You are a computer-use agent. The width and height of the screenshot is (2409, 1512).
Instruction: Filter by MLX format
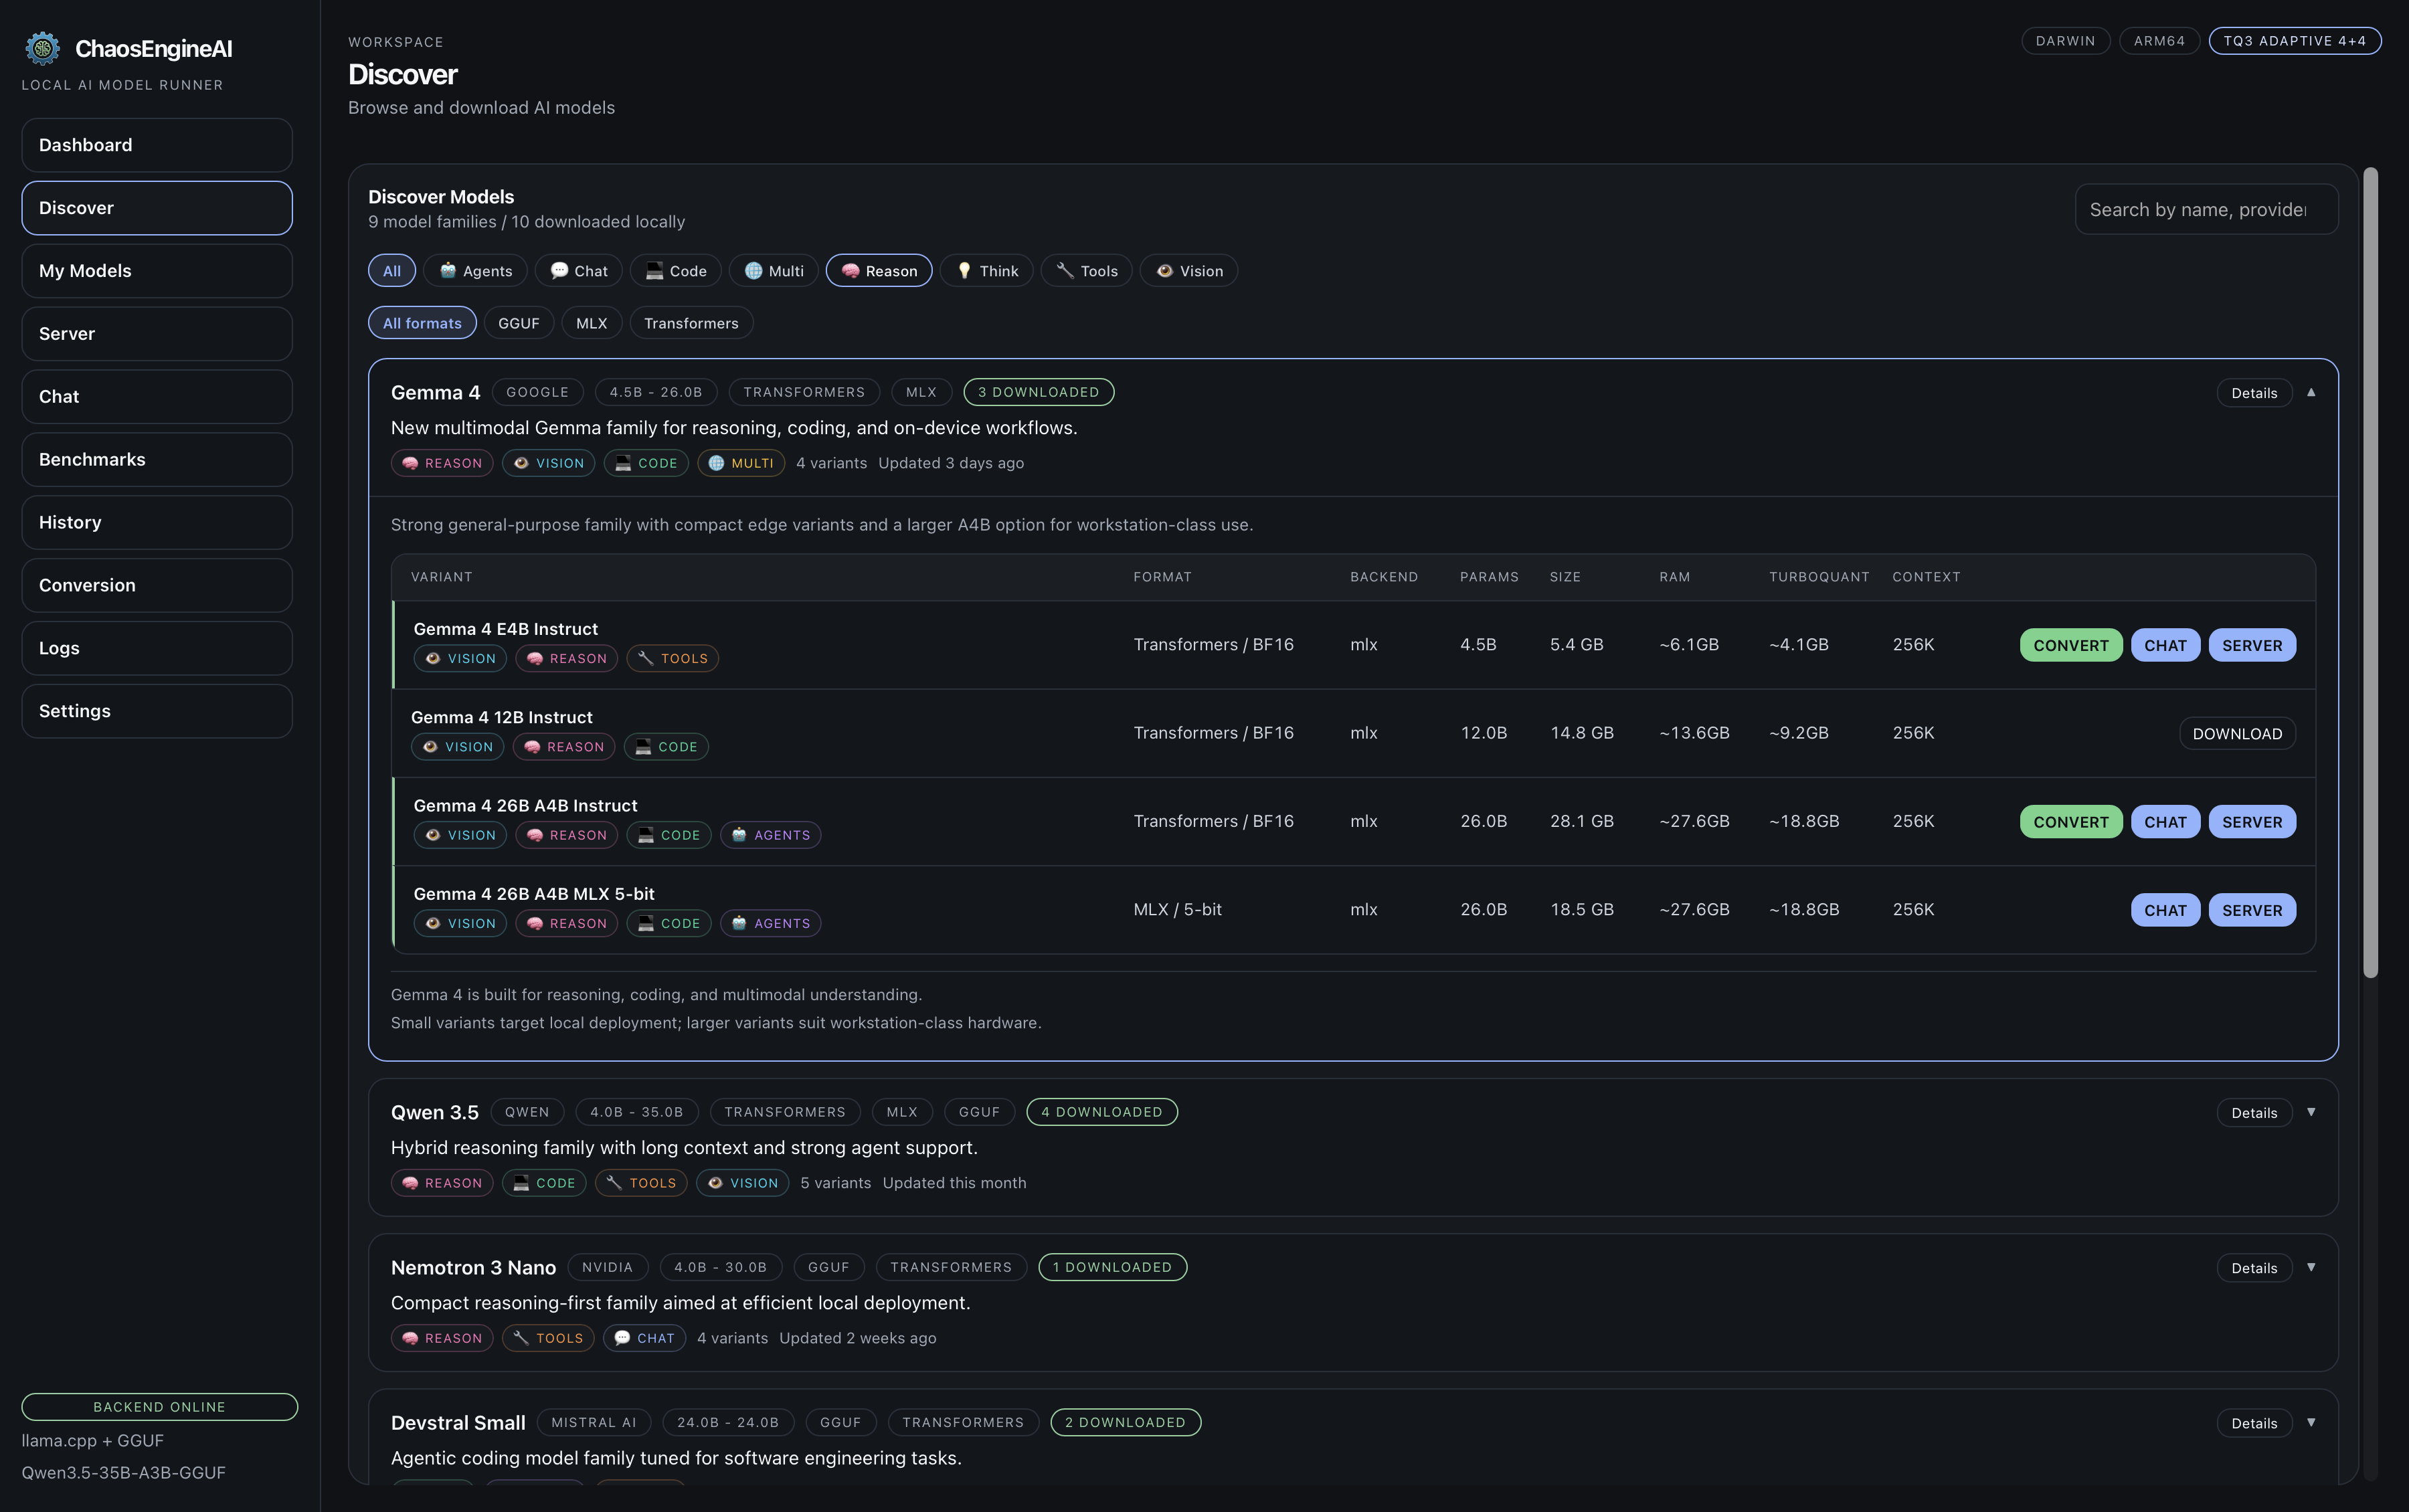592,323
